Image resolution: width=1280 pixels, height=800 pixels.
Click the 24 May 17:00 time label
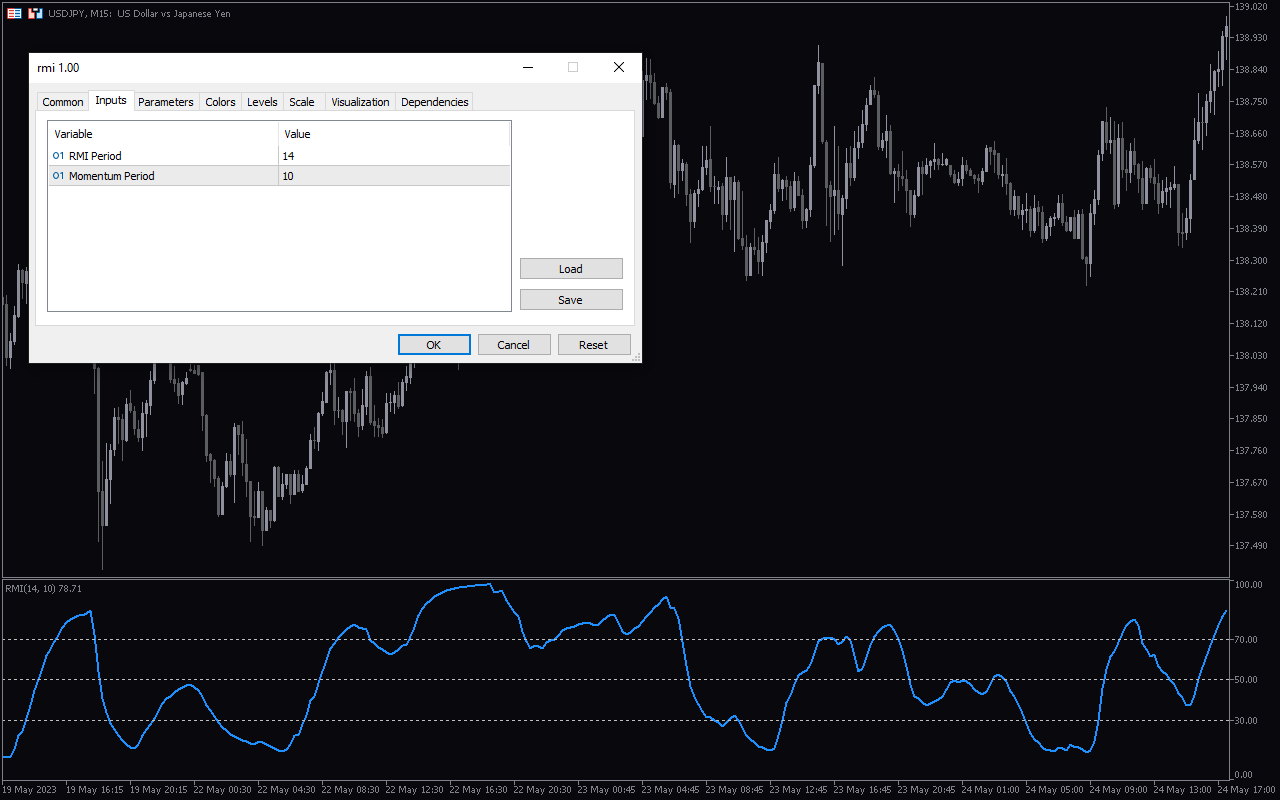click(1246, 790)
